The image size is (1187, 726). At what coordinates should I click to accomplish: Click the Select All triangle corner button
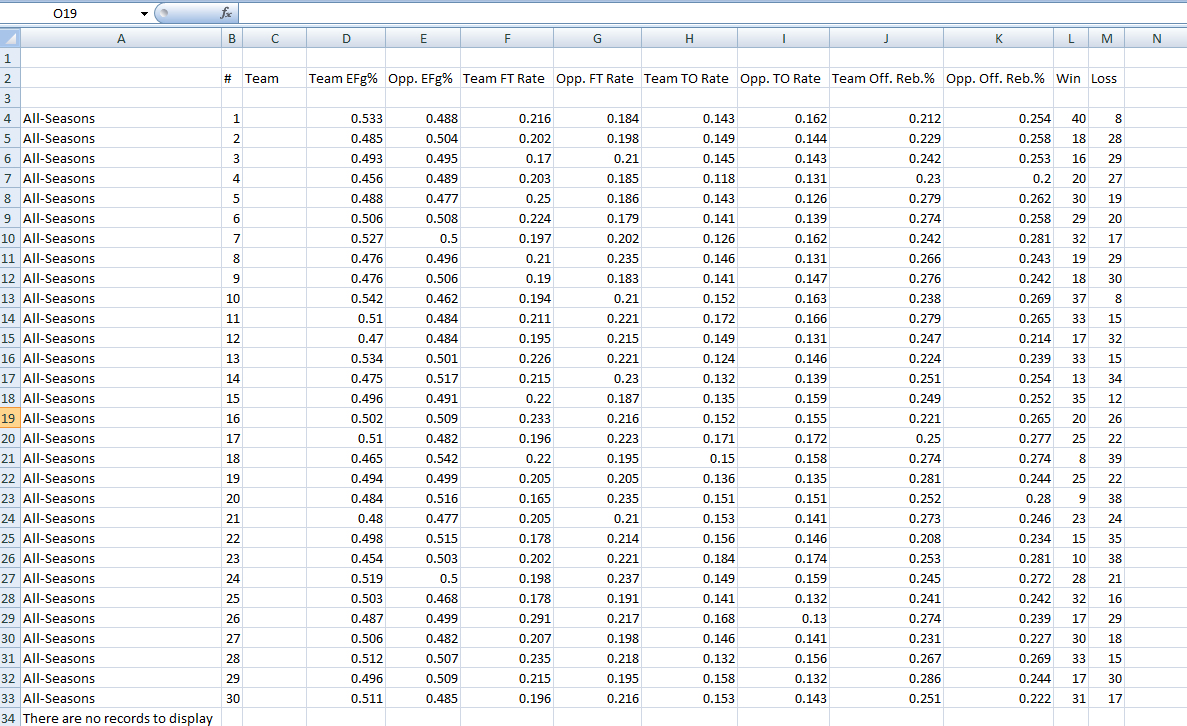[11, 38]
